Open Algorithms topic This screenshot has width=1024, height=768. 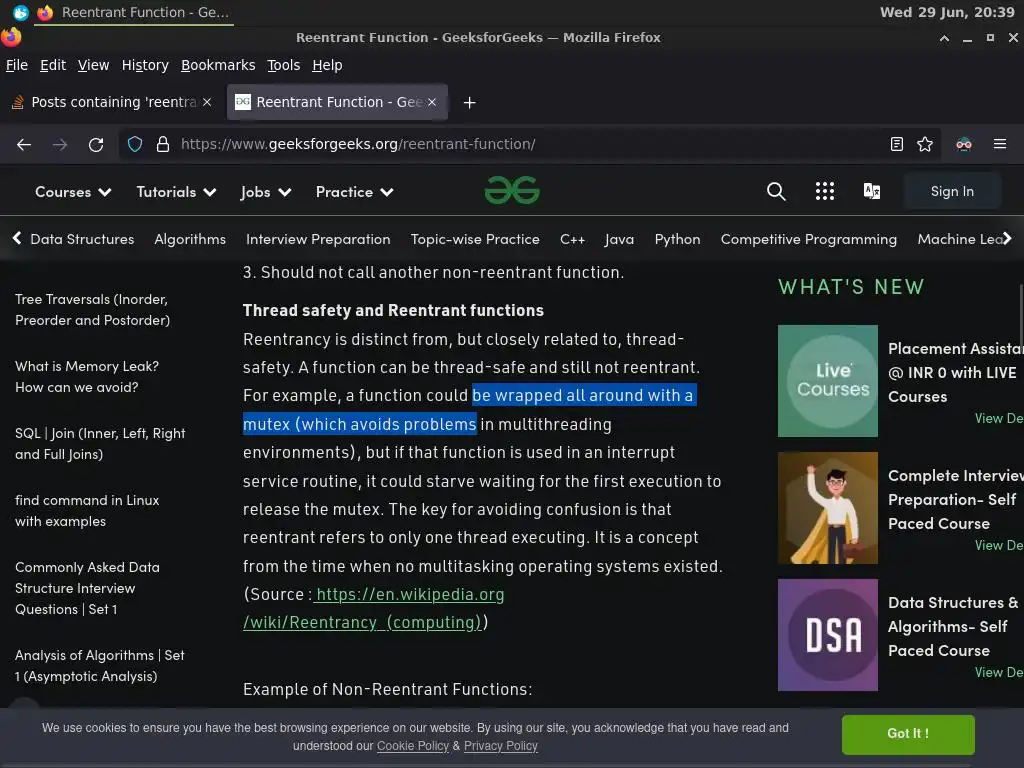click(x=190, y=239)
